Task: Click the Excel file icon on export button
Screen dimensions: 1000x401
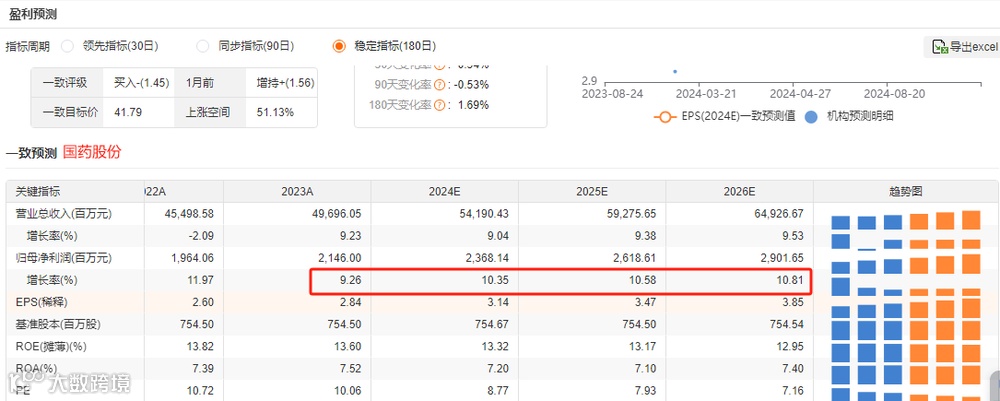Action: [x=939, y=47]
